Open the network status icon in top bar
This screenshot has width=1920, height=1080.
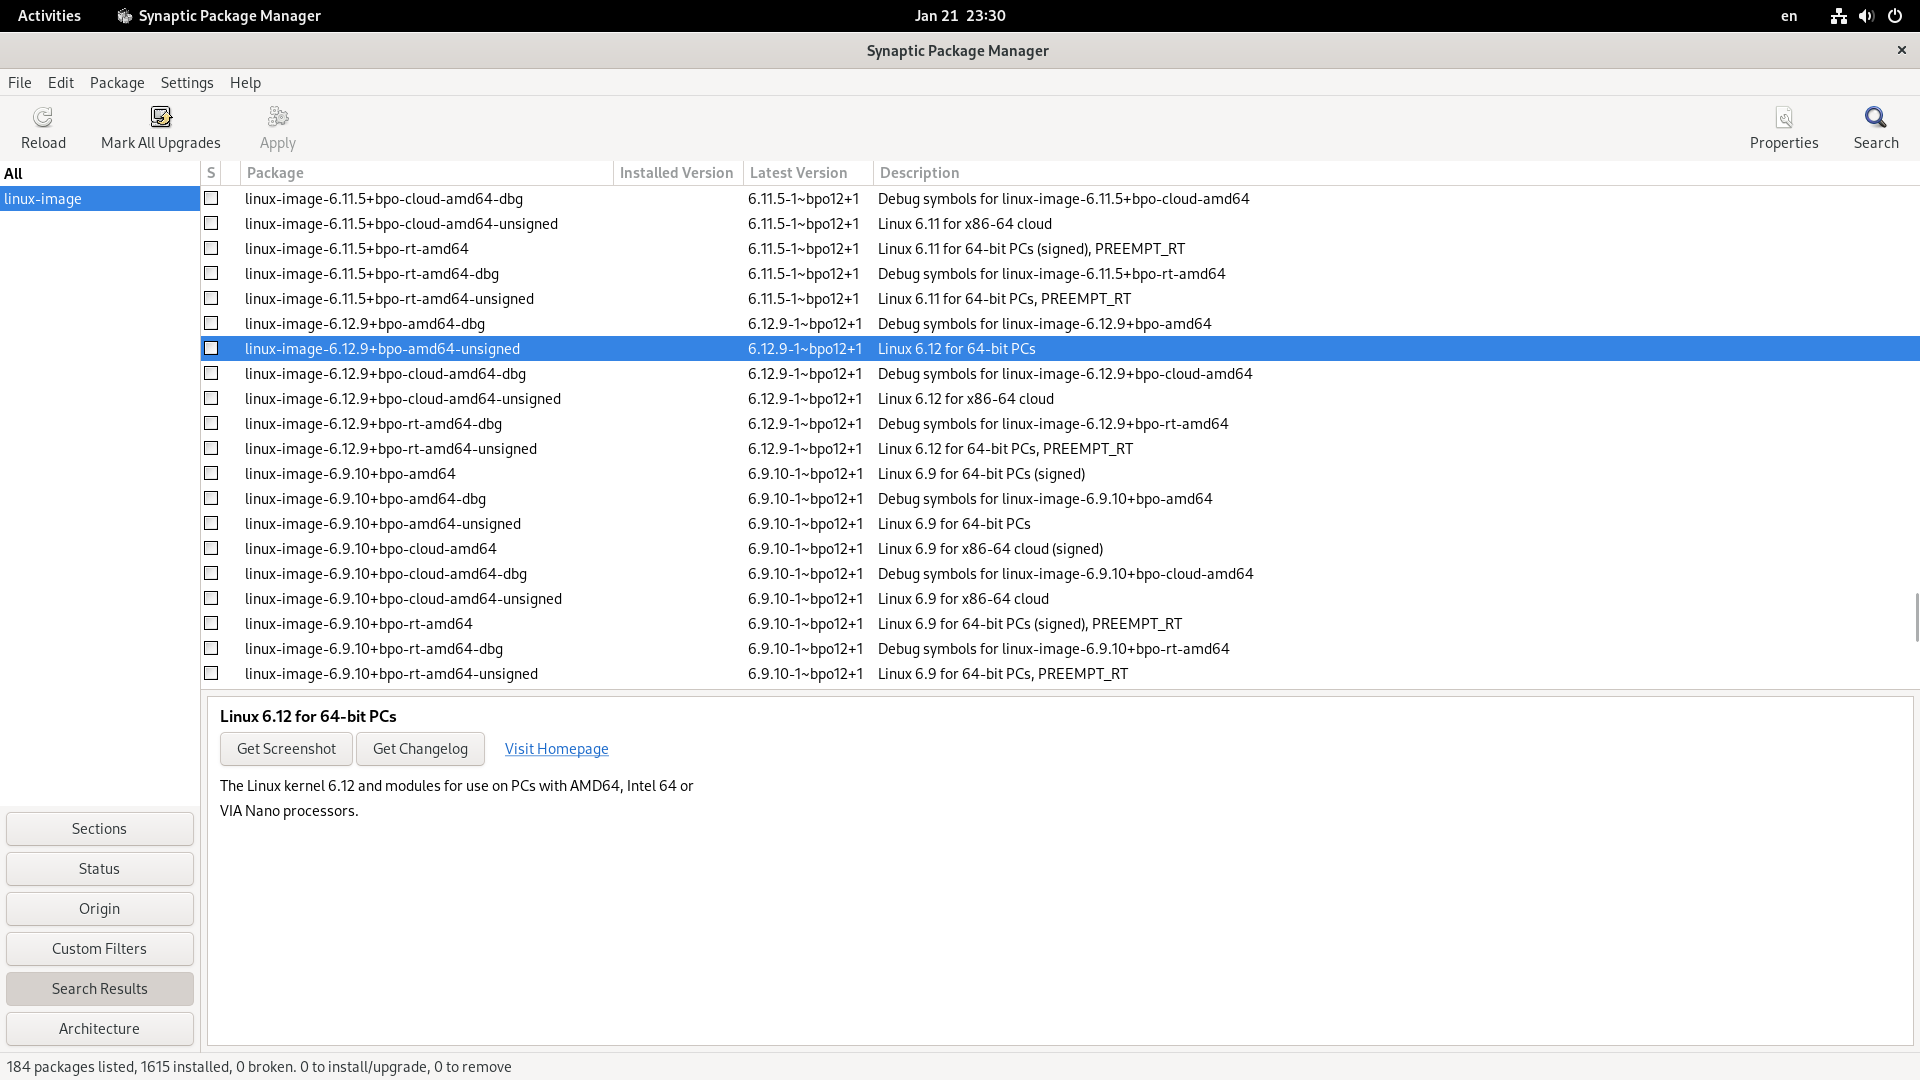tap(1838, 16)
